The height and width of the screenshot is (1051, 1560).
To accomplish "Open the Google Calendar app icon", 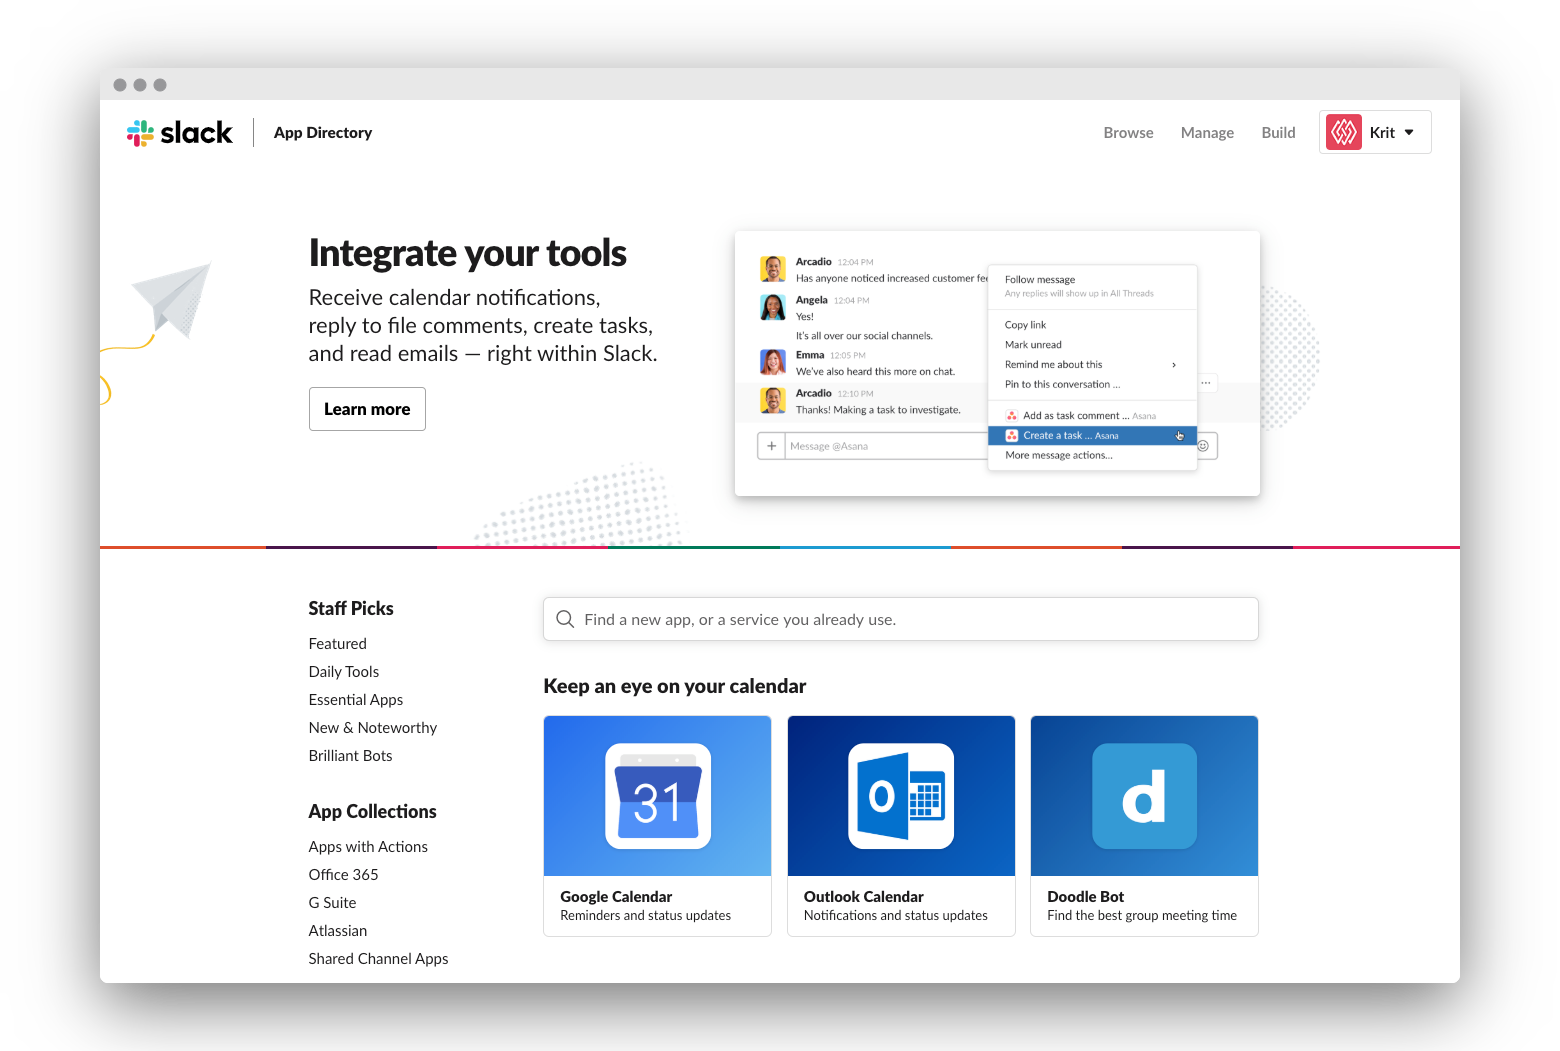I will [658, 796].
